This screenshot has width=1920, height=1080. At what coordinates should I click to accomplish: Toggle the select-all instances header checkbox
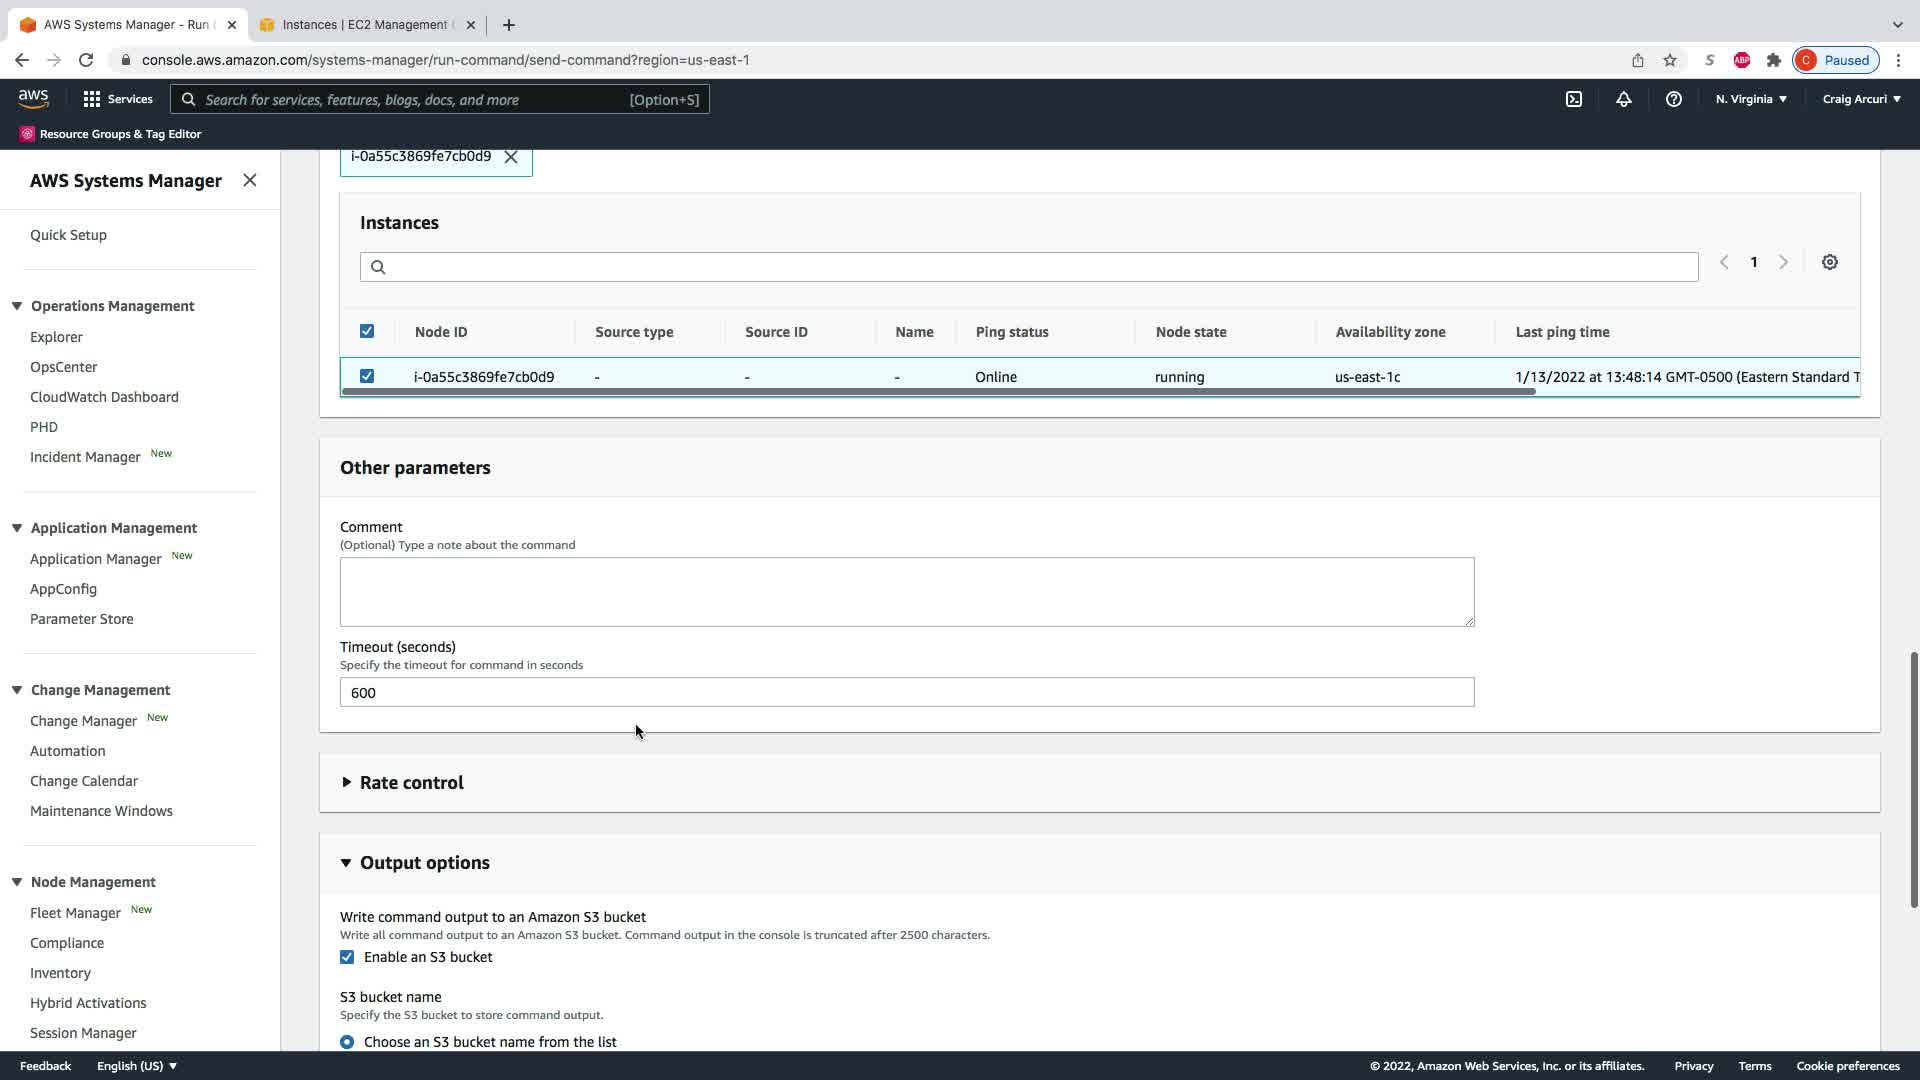[367, 331]
